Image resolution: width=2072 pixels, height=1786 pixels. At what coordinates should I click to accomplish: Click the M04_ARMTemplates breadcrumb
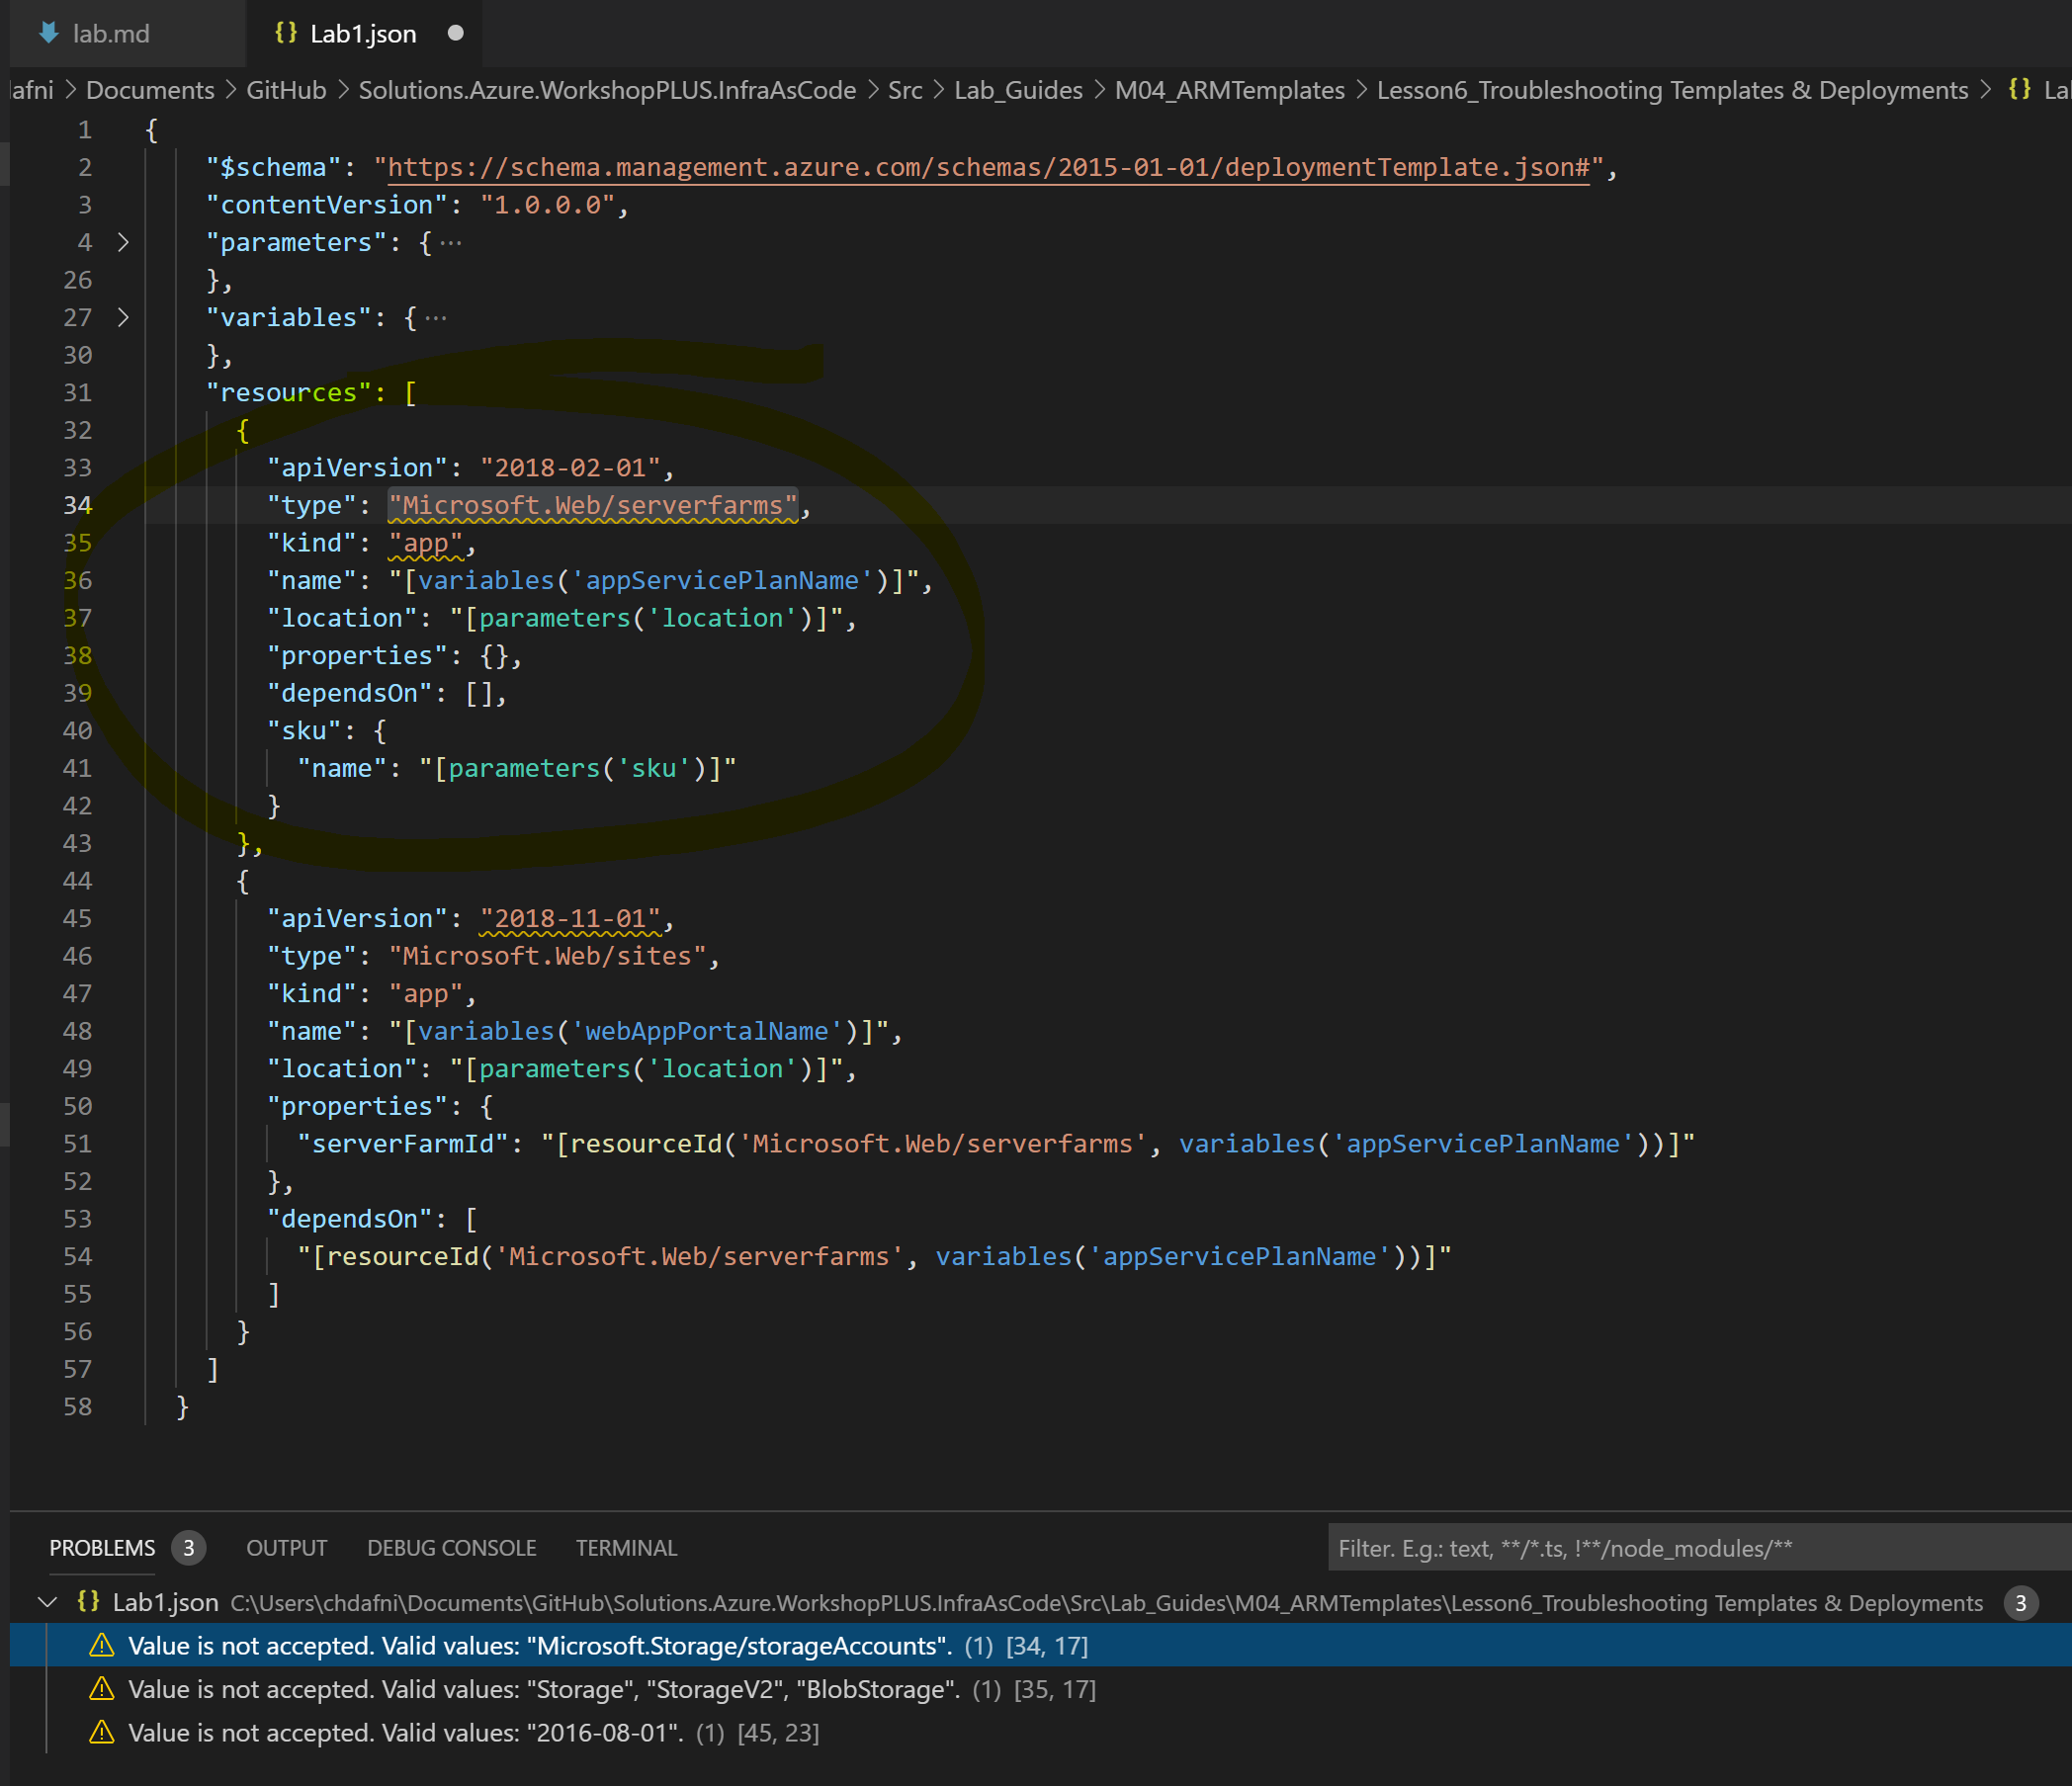(1230, 89)
